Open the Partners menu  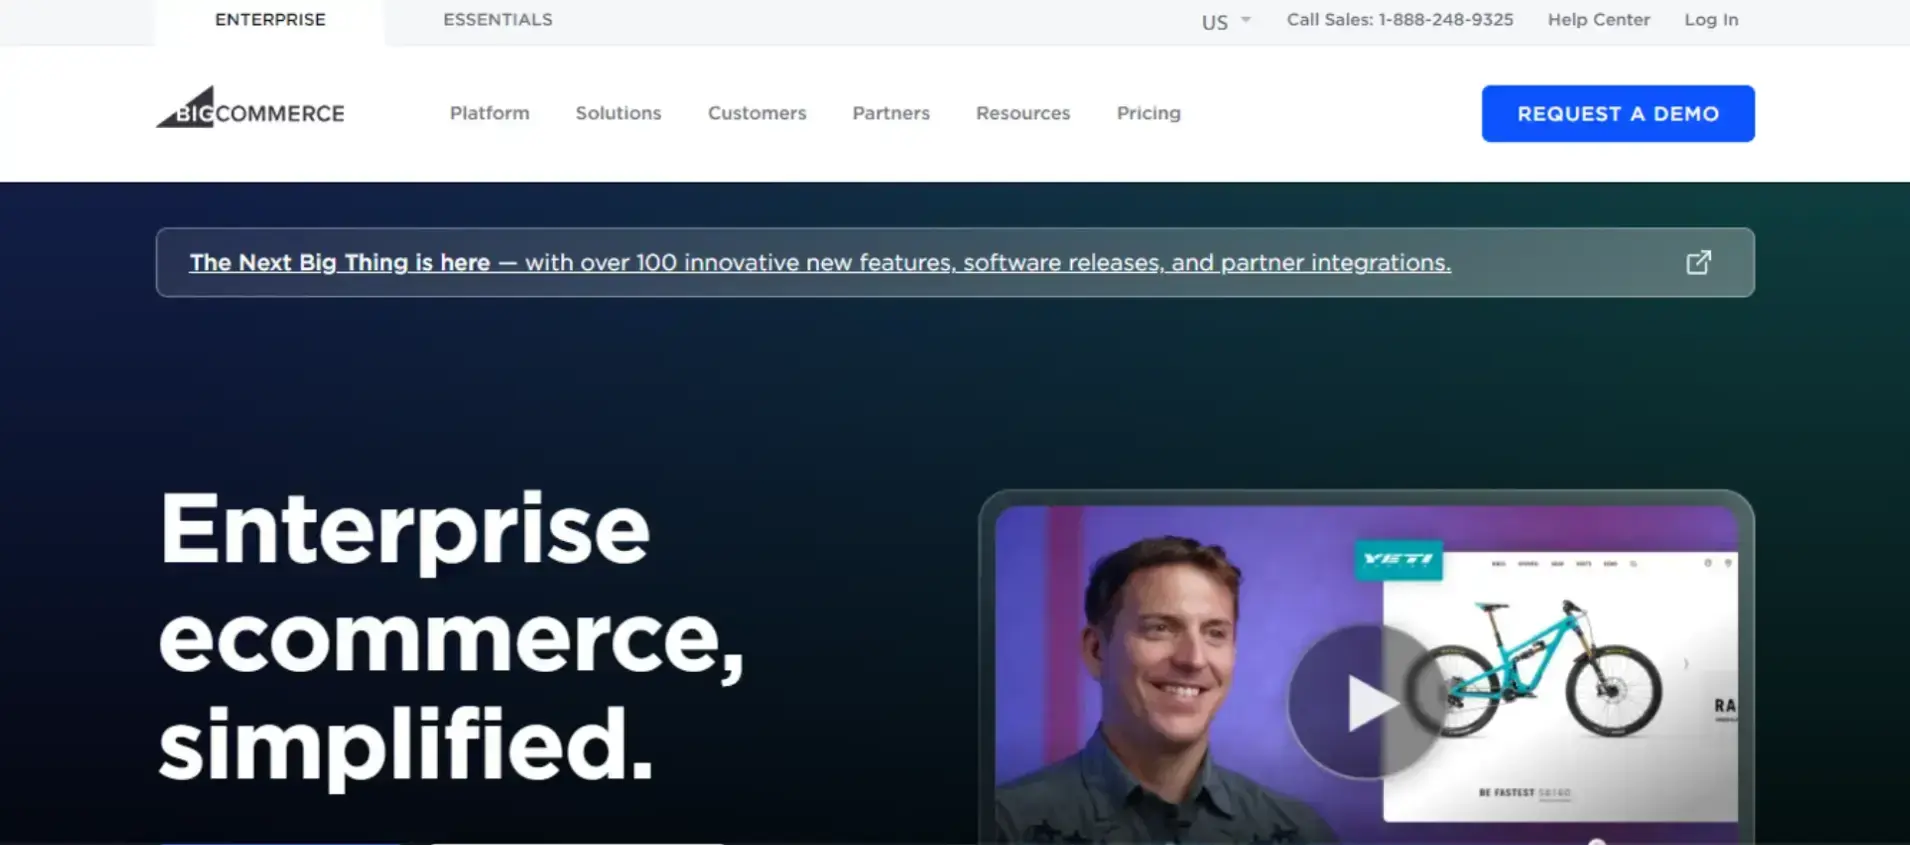891,113
